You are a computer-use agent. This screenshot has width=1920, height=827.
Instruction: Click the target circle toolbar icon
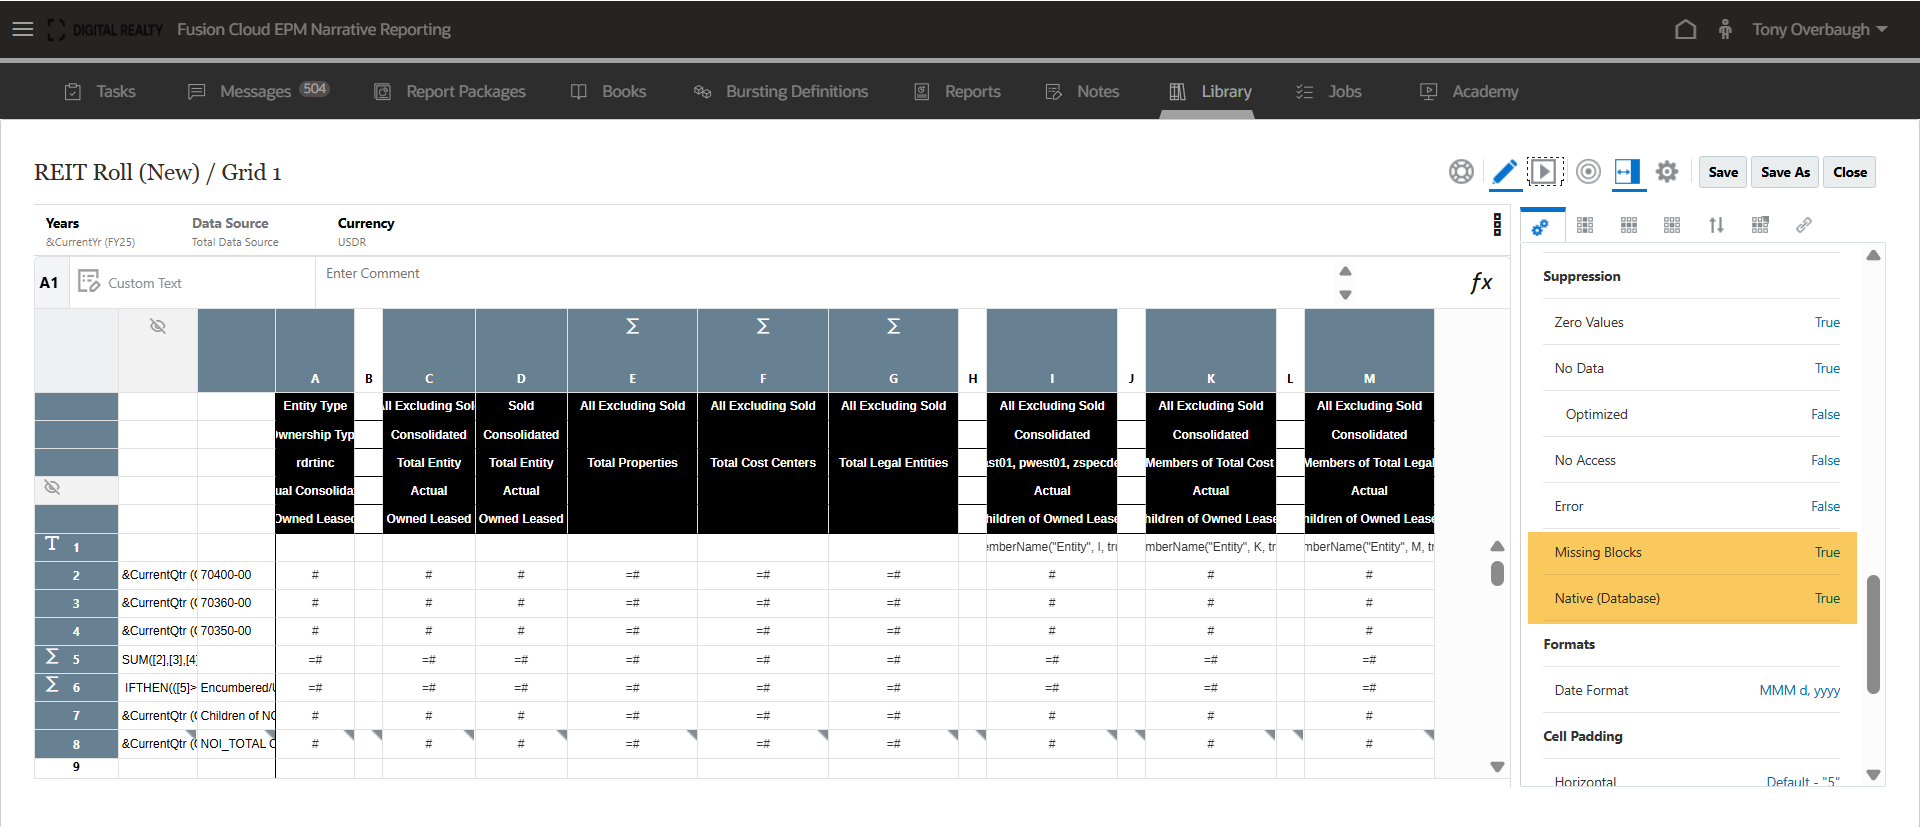pos(1588,172)
